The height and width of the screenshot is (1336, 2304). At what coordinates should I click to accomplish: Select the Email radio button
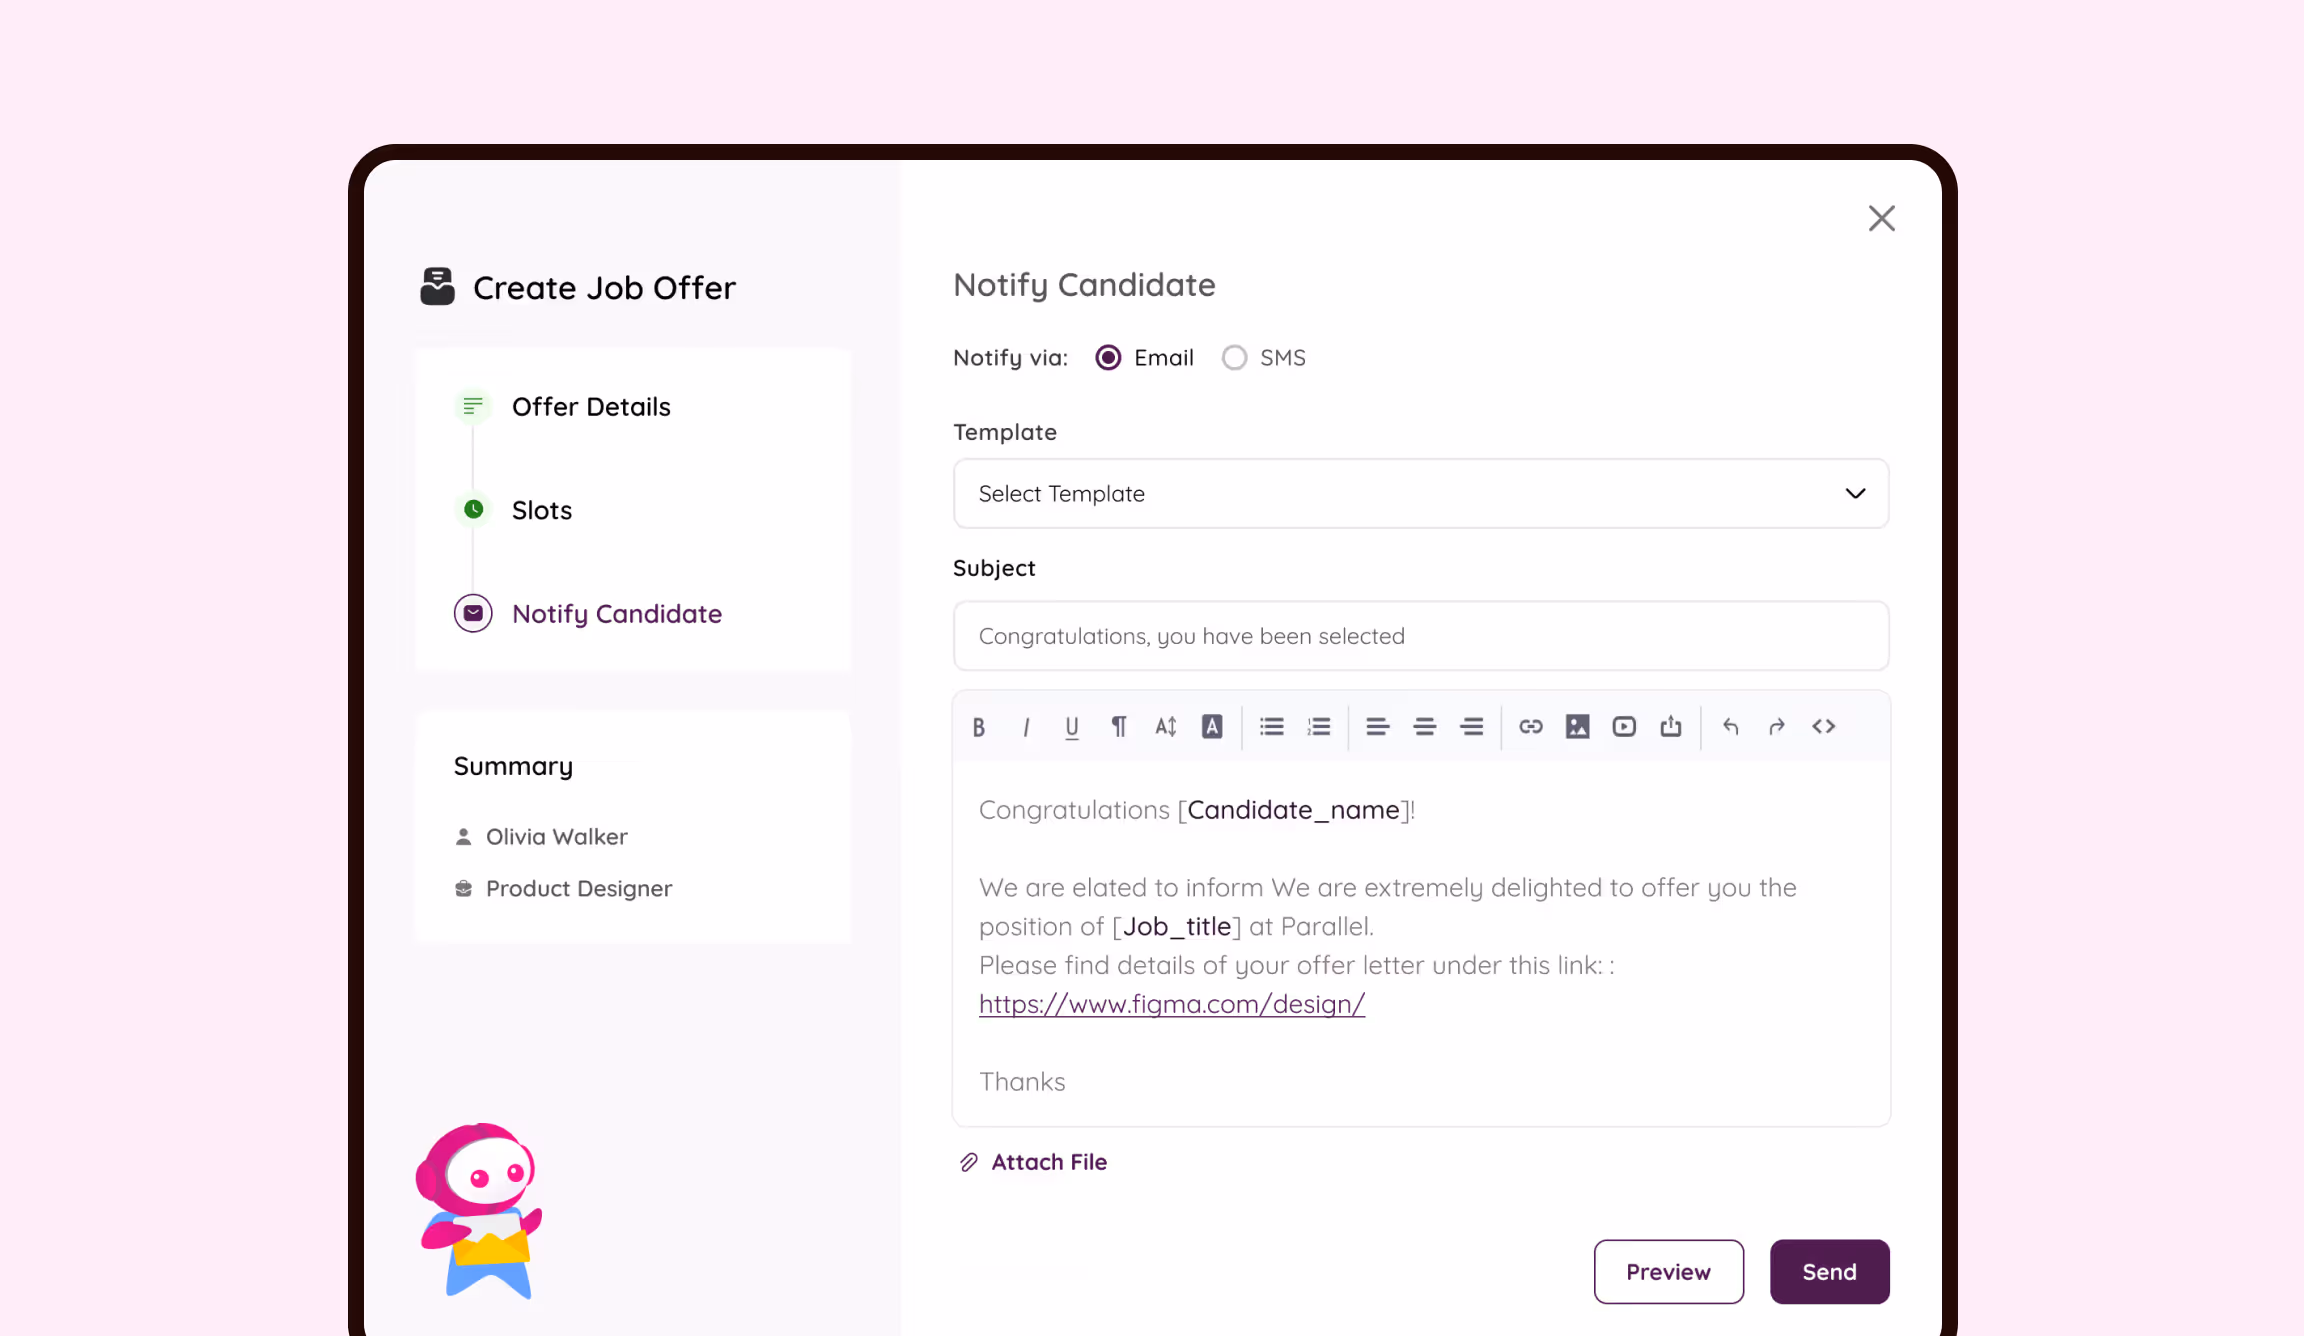pyautogui.click(x=1108, y=358)
